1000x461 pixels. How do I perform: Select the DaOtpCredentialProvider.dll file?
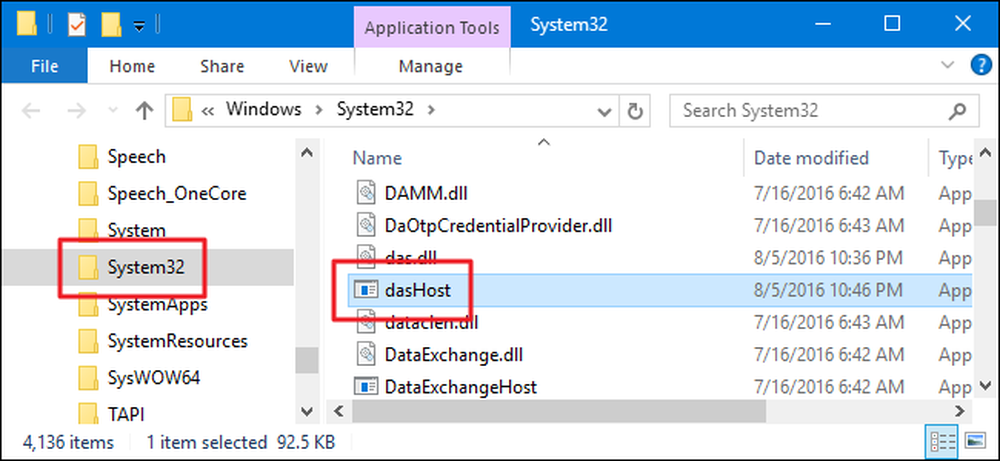pos(499,225)
